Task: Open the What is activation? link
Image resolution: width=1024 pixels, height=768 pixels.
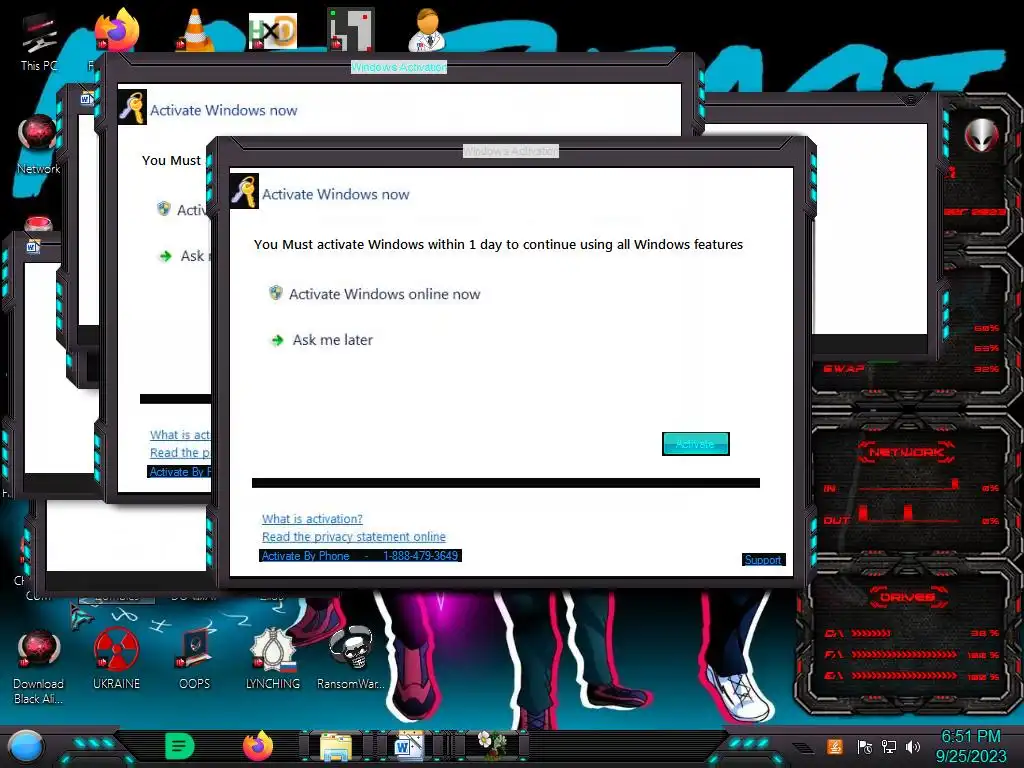Action: [312, 519]
